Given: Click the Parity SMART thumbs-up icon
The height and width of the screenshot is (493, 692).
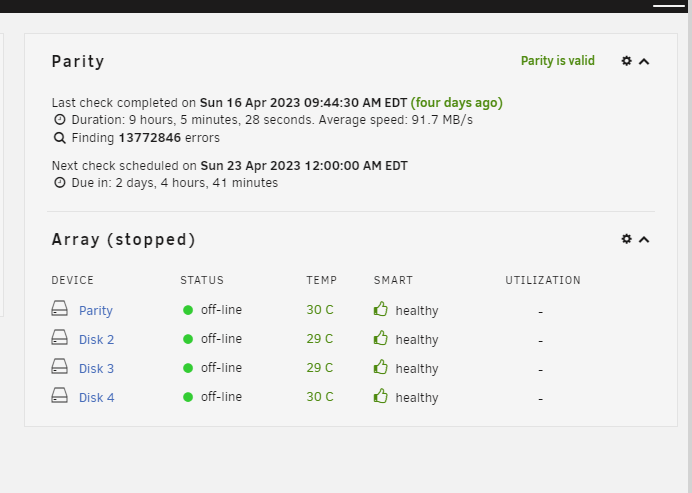Looking at the screenshot, I should point(380,309).
